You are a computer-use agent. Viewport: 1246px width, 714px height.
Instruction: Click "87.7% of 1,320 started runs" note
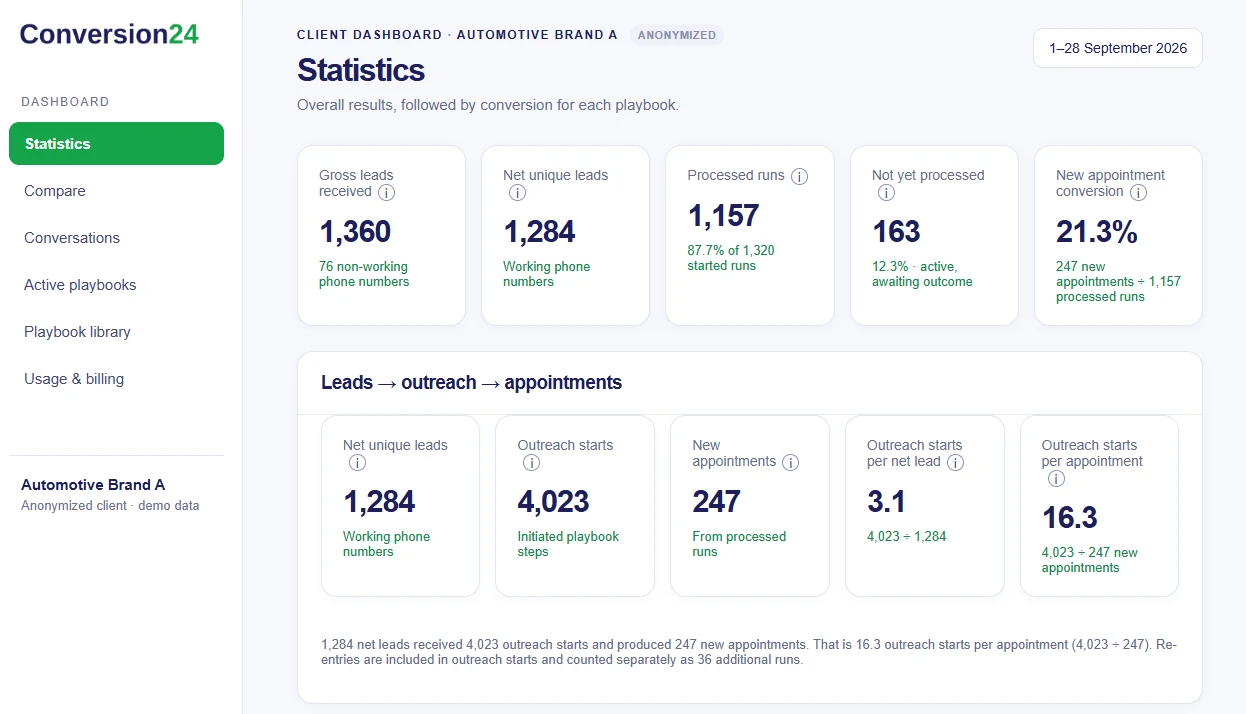pyautogui.click(x=731, y=258)
